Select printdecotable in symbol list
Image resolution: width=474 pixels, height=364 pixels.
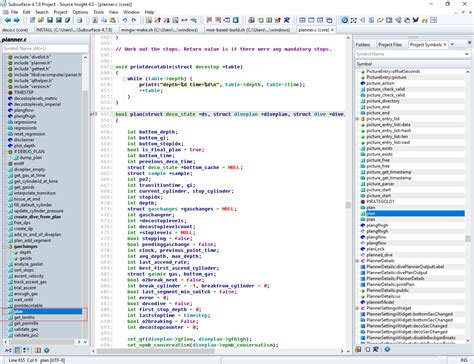28,305
